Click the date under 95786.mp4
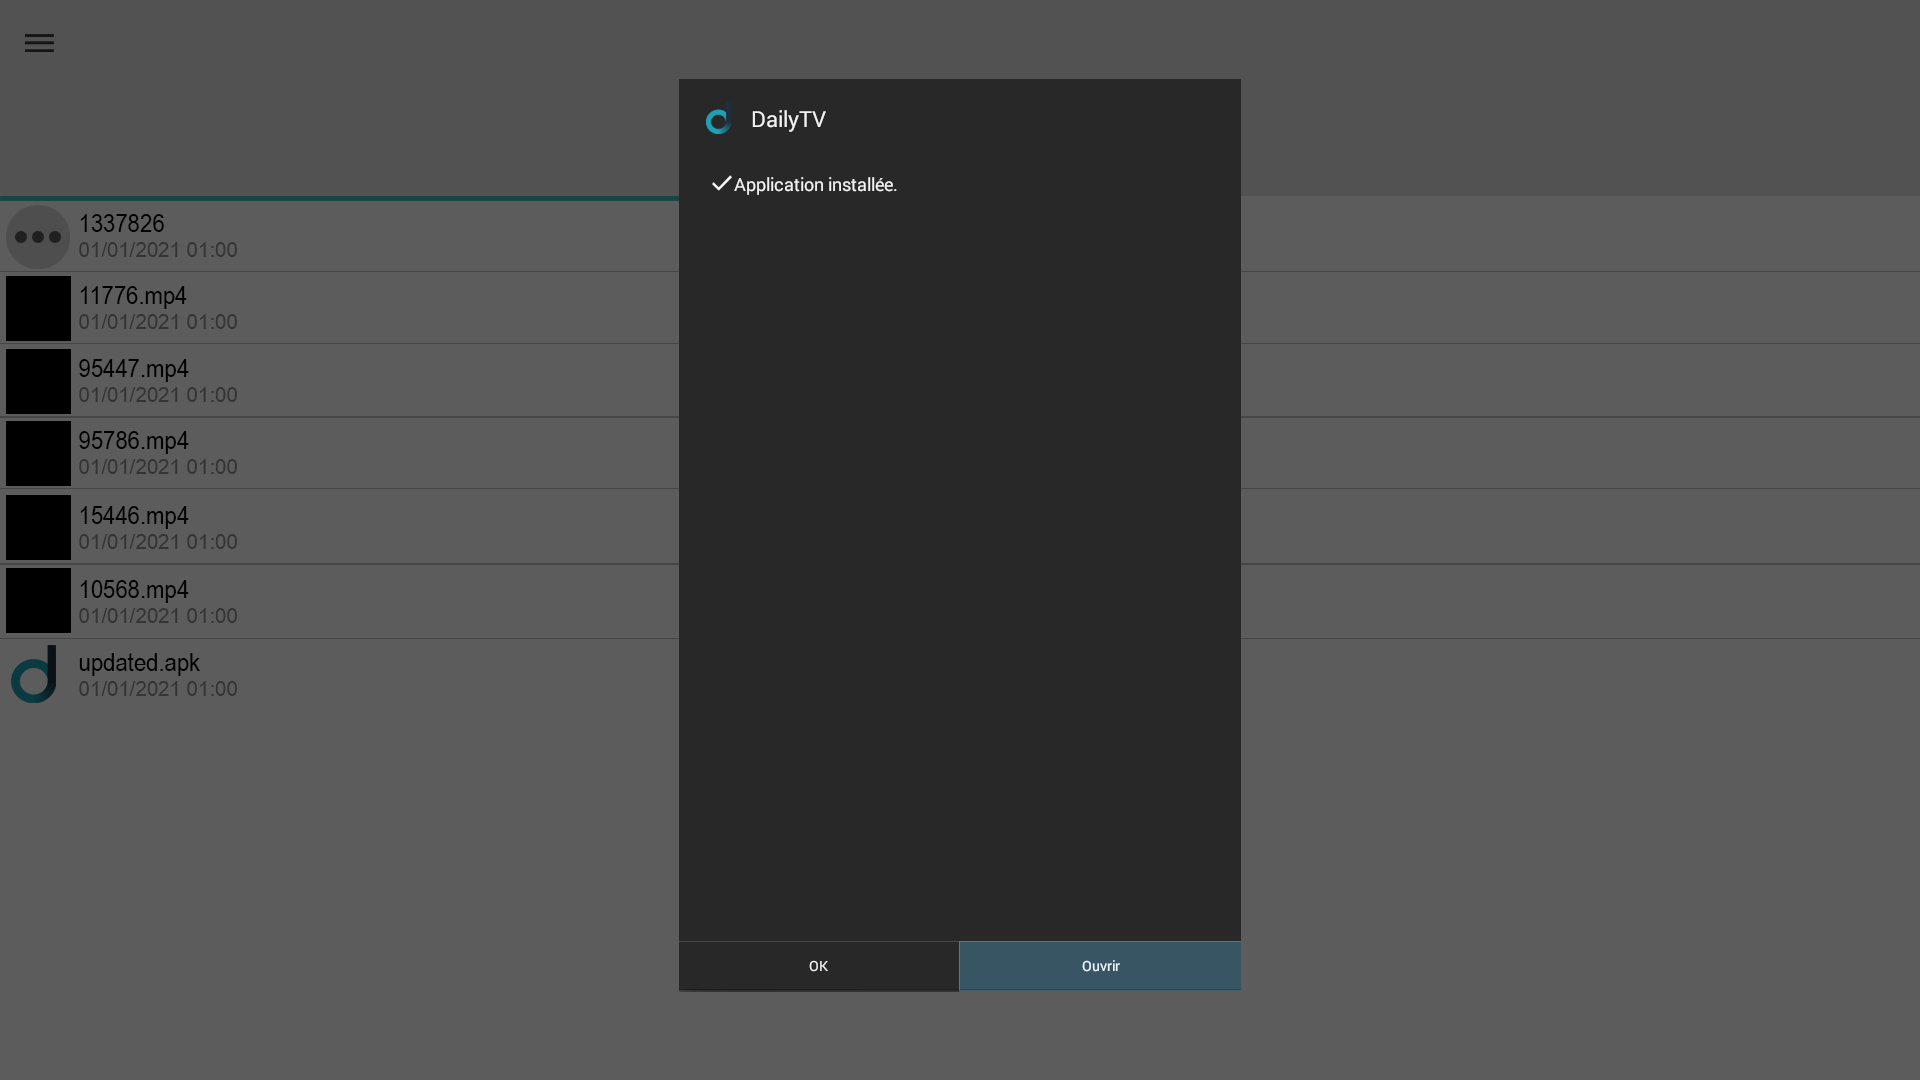This screenshot has width=1920, height=1080. (158, 467)
